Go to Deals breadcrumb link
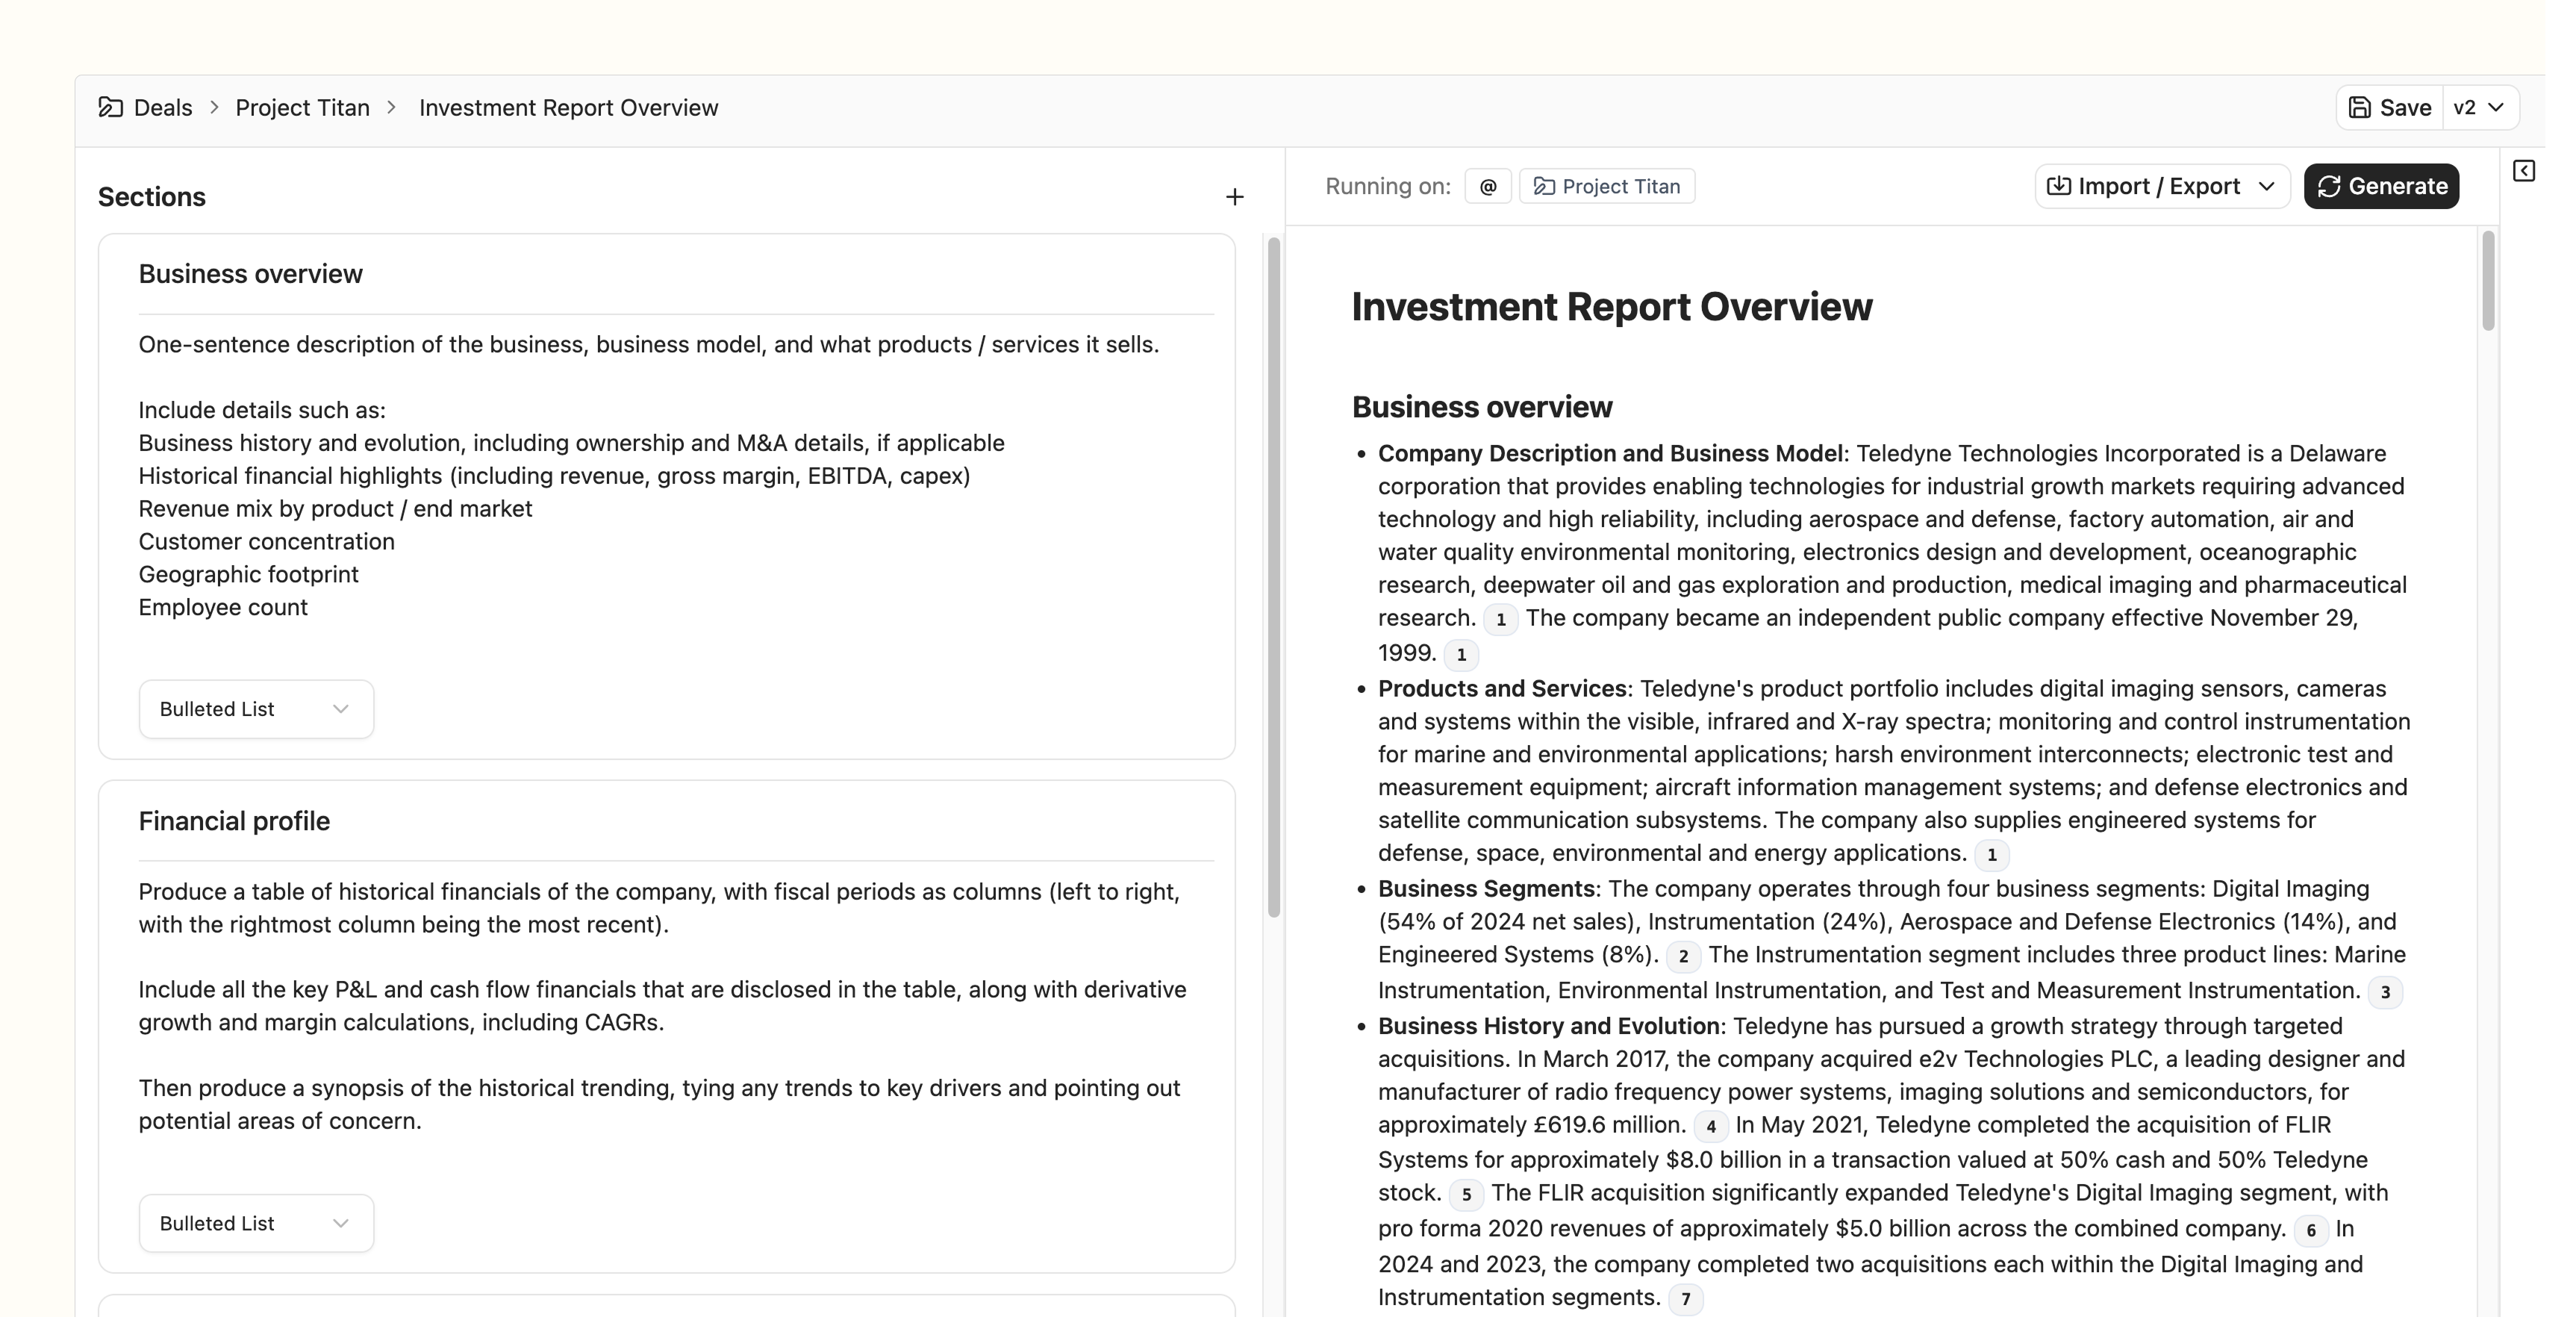 (163, 108)
